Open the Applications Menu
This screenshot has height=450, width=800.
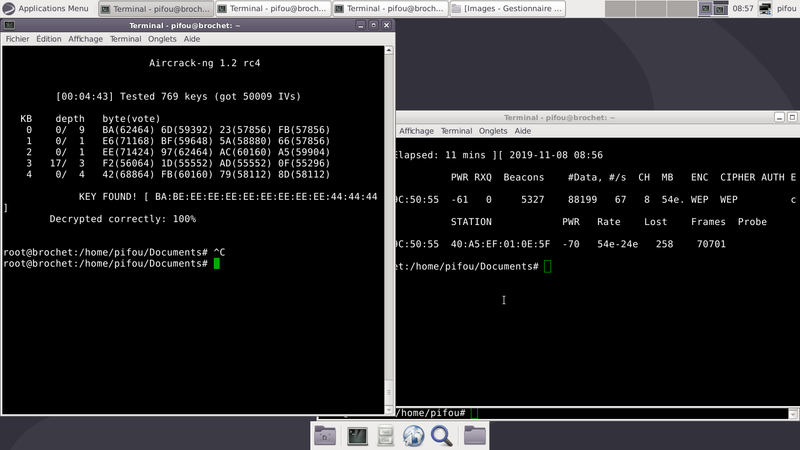(x=46, y=8)
